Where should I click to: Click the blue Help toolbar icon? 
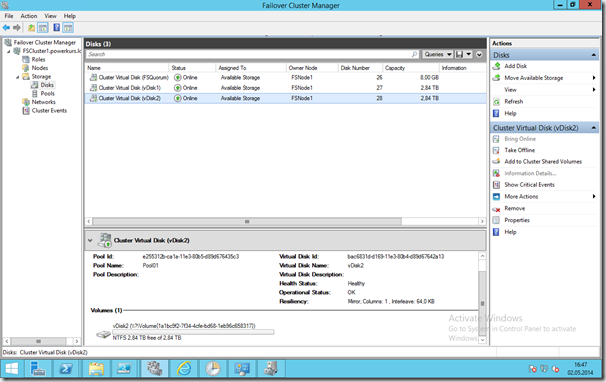coord(56,27)
